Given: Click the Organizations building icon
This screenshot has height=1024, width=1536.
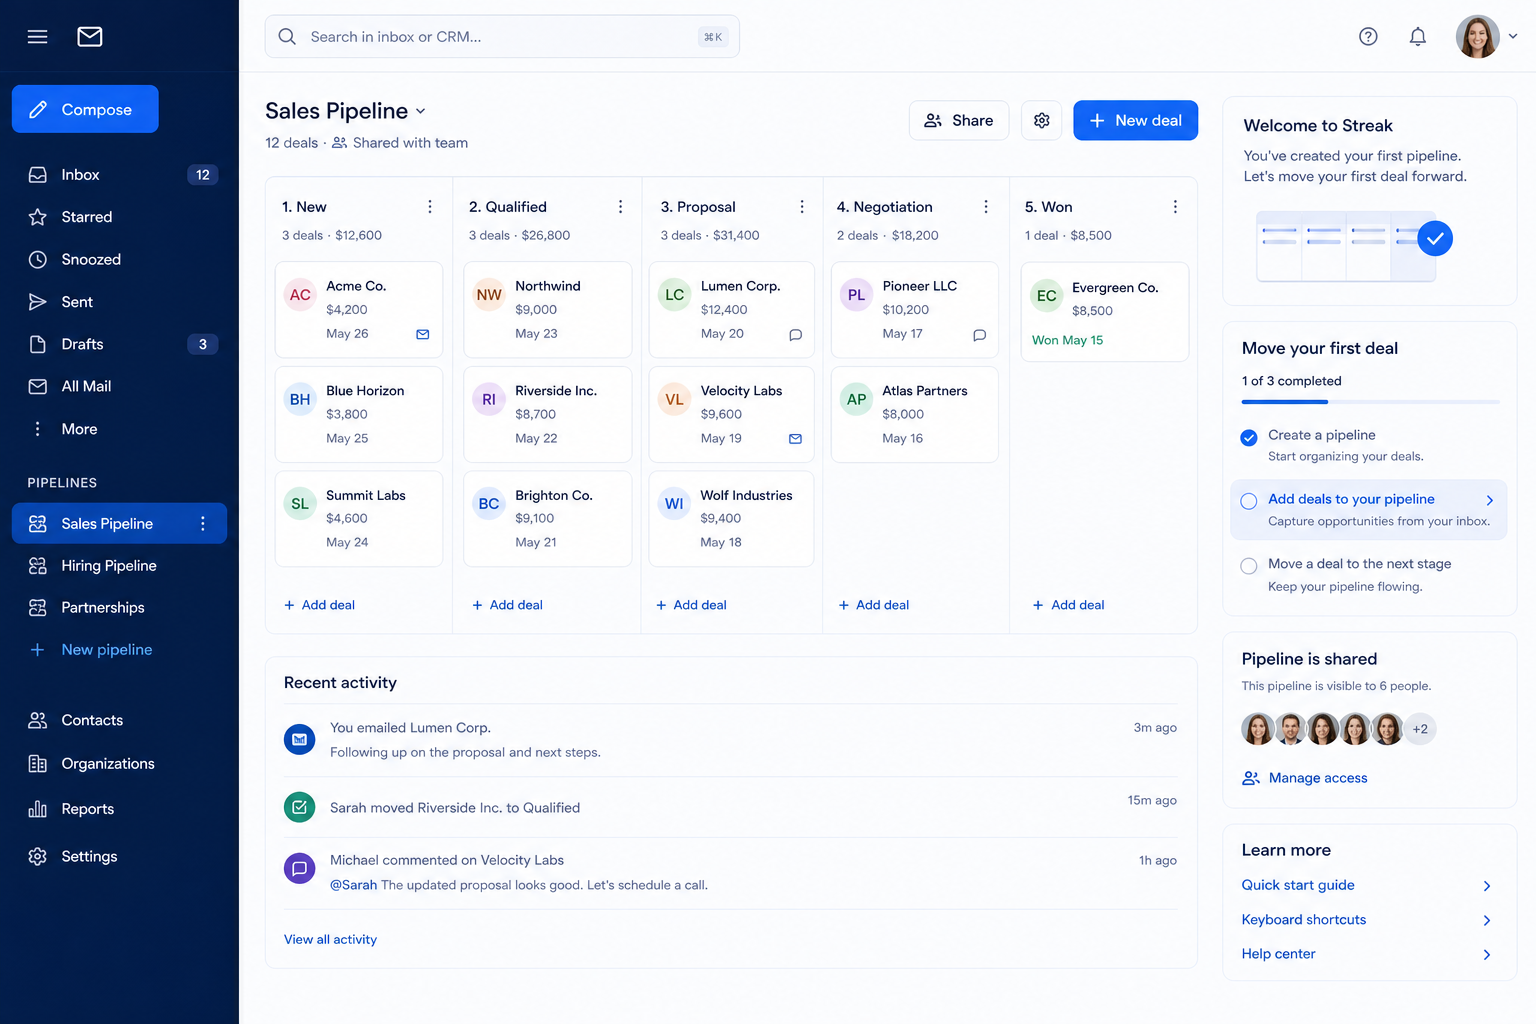Looking at the screenshot, I should click(38, 764).
